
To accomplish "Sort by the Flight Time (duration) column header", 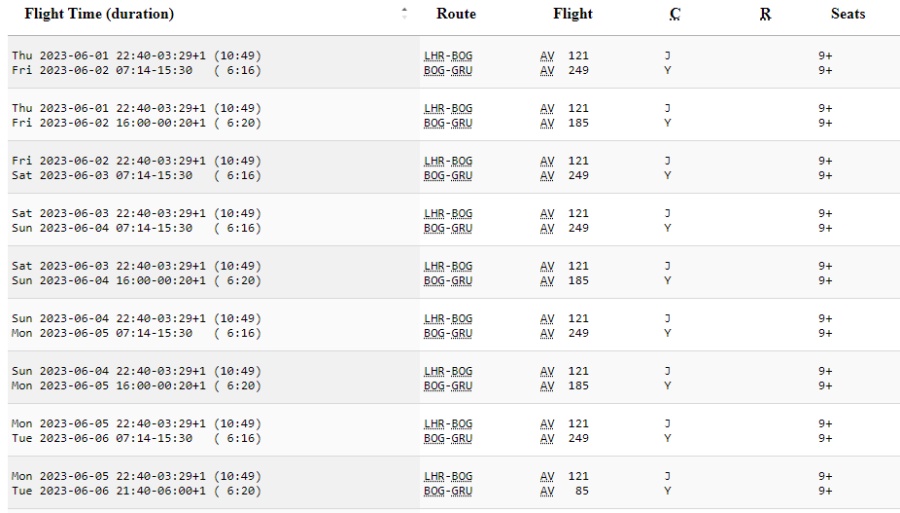I will 99,14.
